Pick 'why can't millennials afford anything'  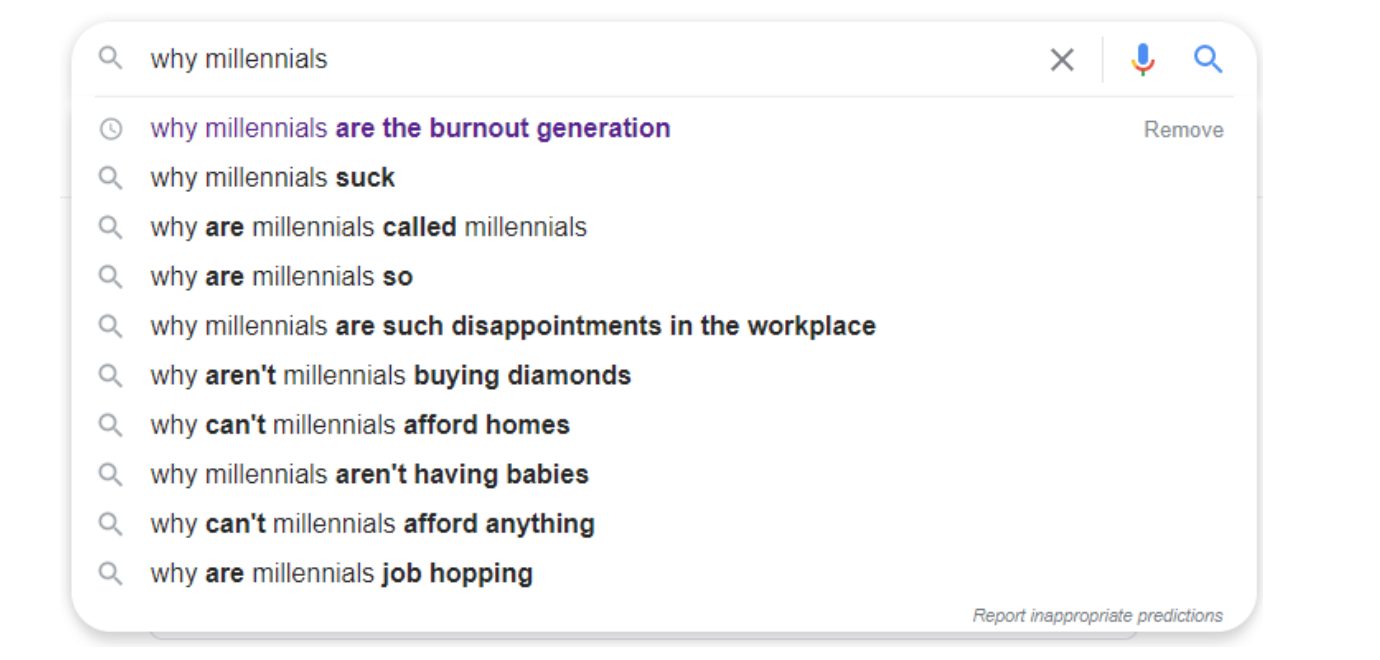(x=372, y=524)
